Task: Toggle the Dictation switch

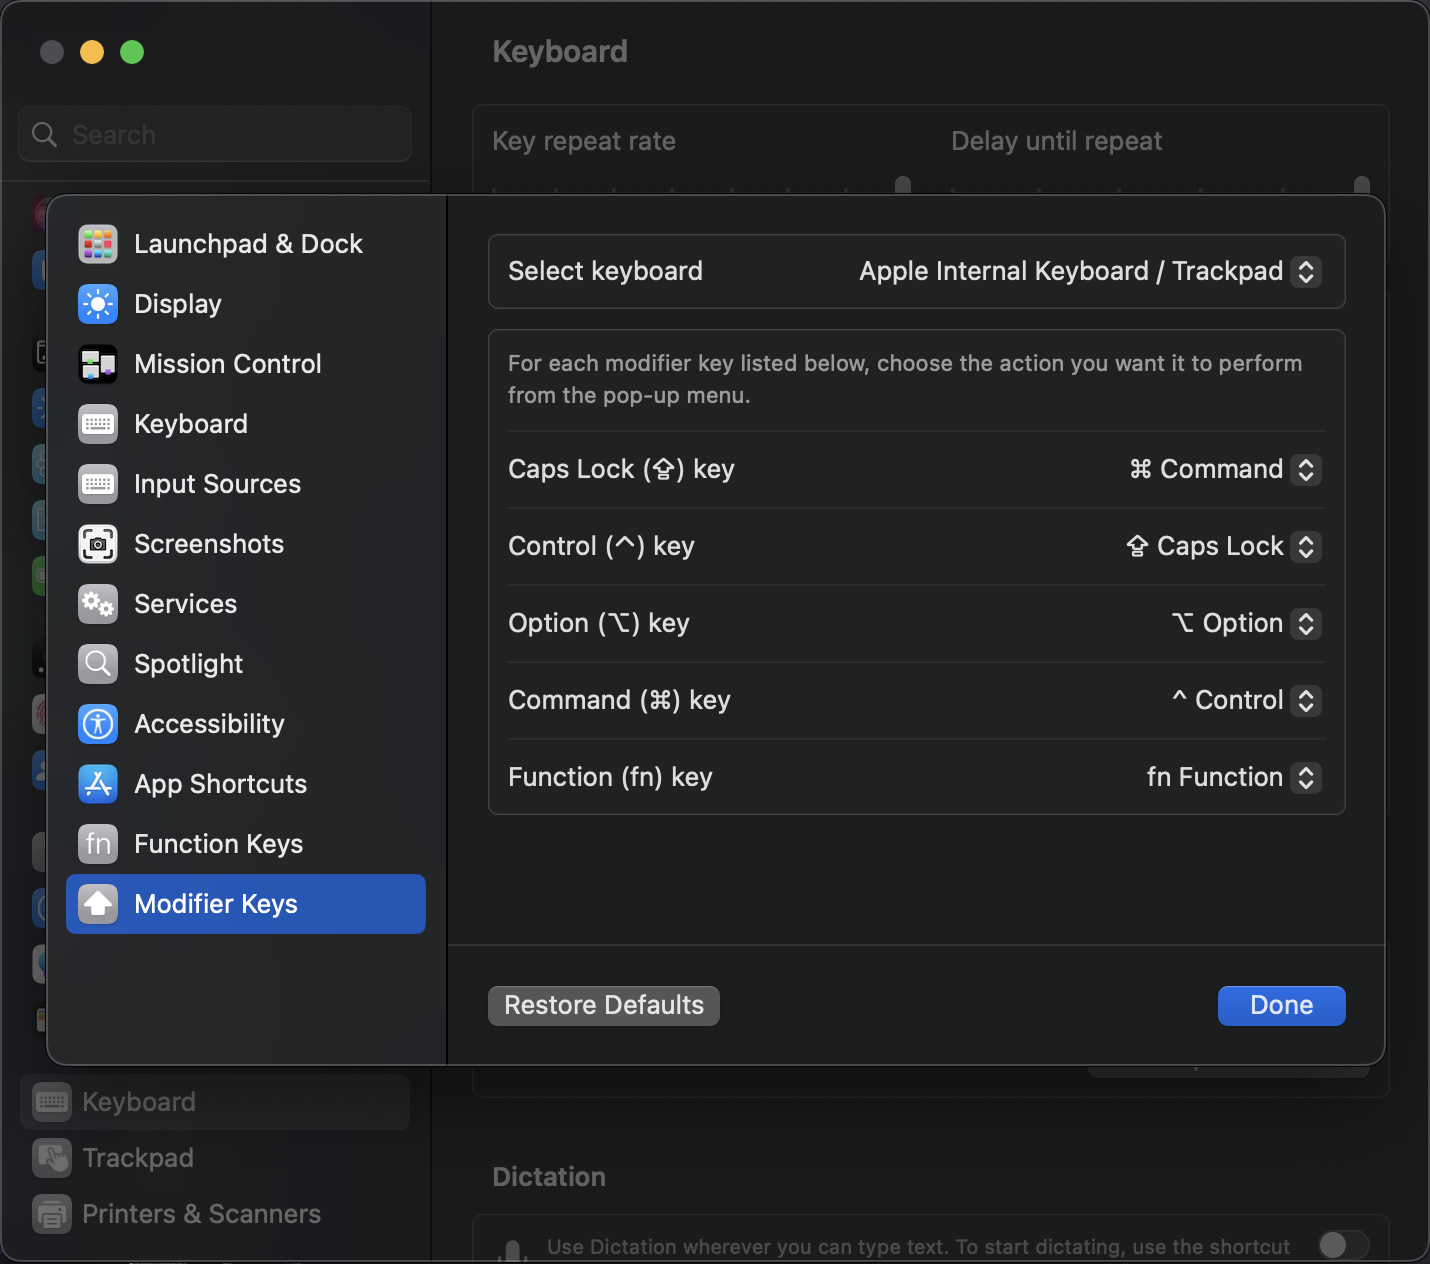Action: tap(1343, 1245)
